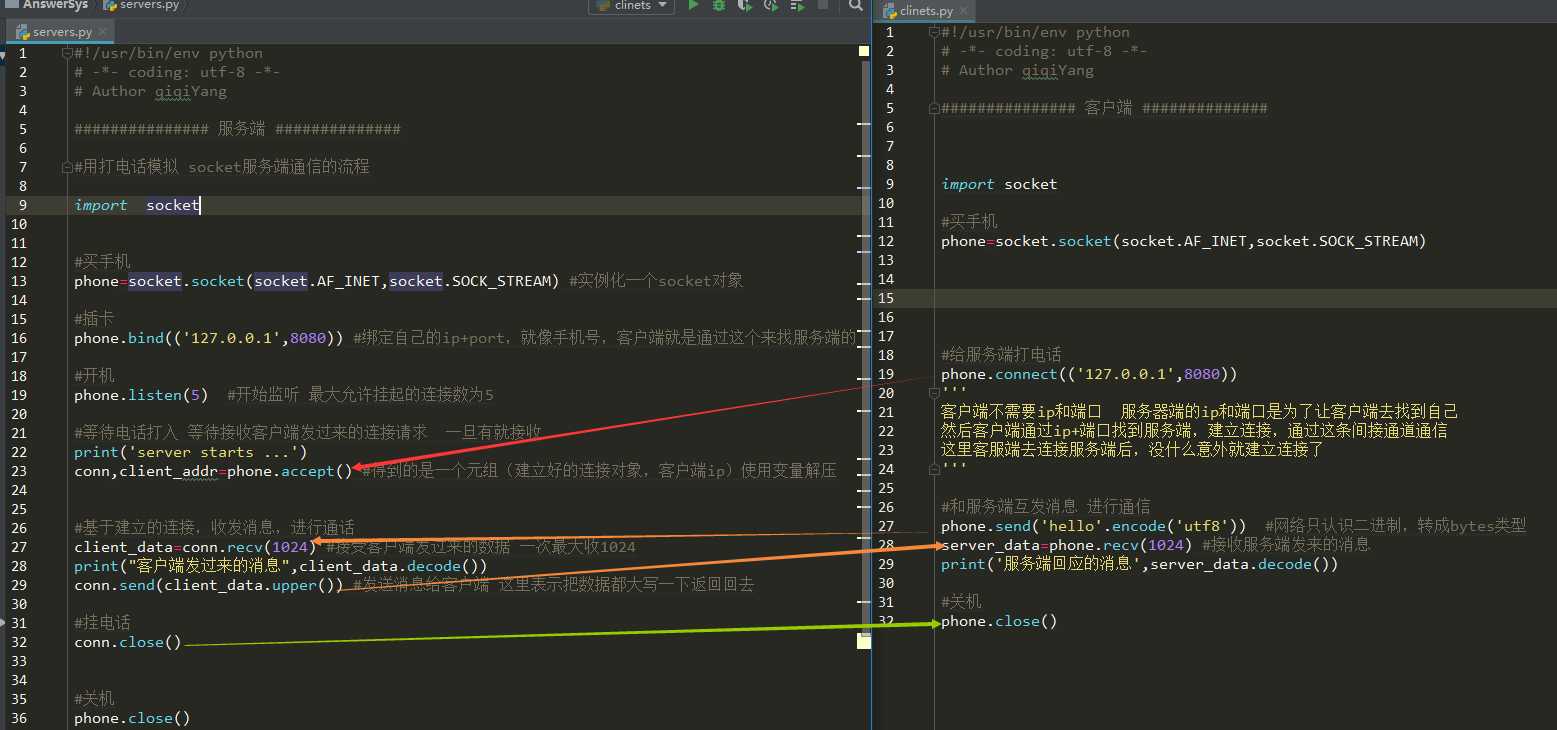
Task: Collapse fold marker on line 1 of servers.py
Action: 67,53
